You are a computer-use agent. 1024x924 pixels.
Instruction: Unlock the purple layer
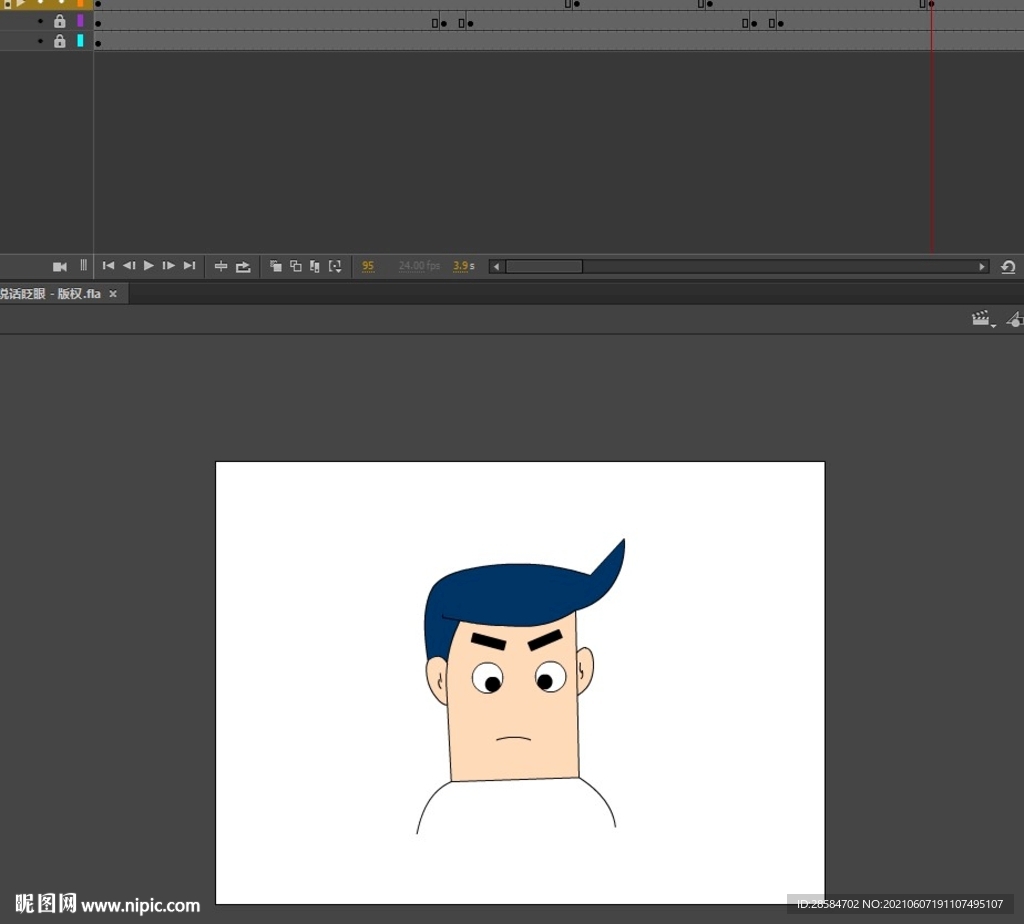coord(59,22)
